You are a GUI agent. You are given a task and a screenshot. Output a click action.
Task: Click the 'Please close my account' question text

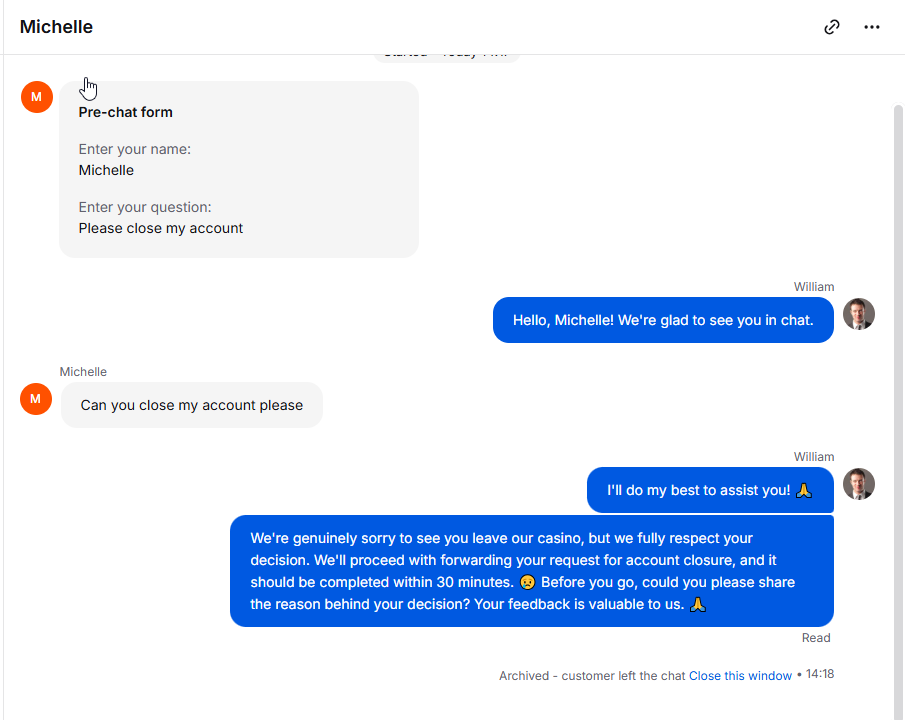coord(160,229)
